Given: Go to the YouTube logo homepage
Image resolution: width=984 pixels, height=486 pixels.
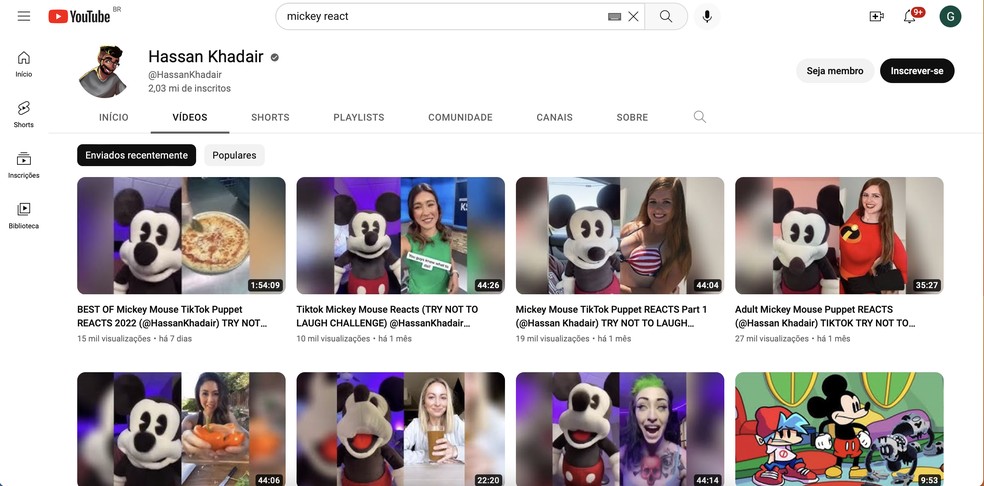Looking at the screenshot, I should click(x=79, y=16).
